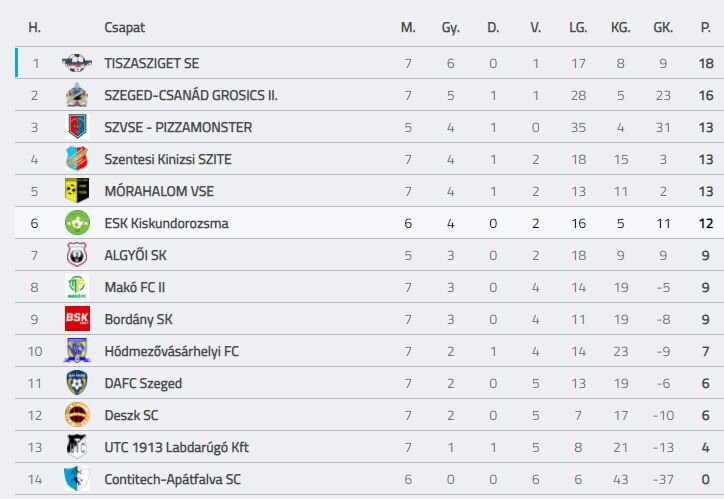Click the H. position column header
Viewport: 724px width, 499px height.
coord(35,28)
